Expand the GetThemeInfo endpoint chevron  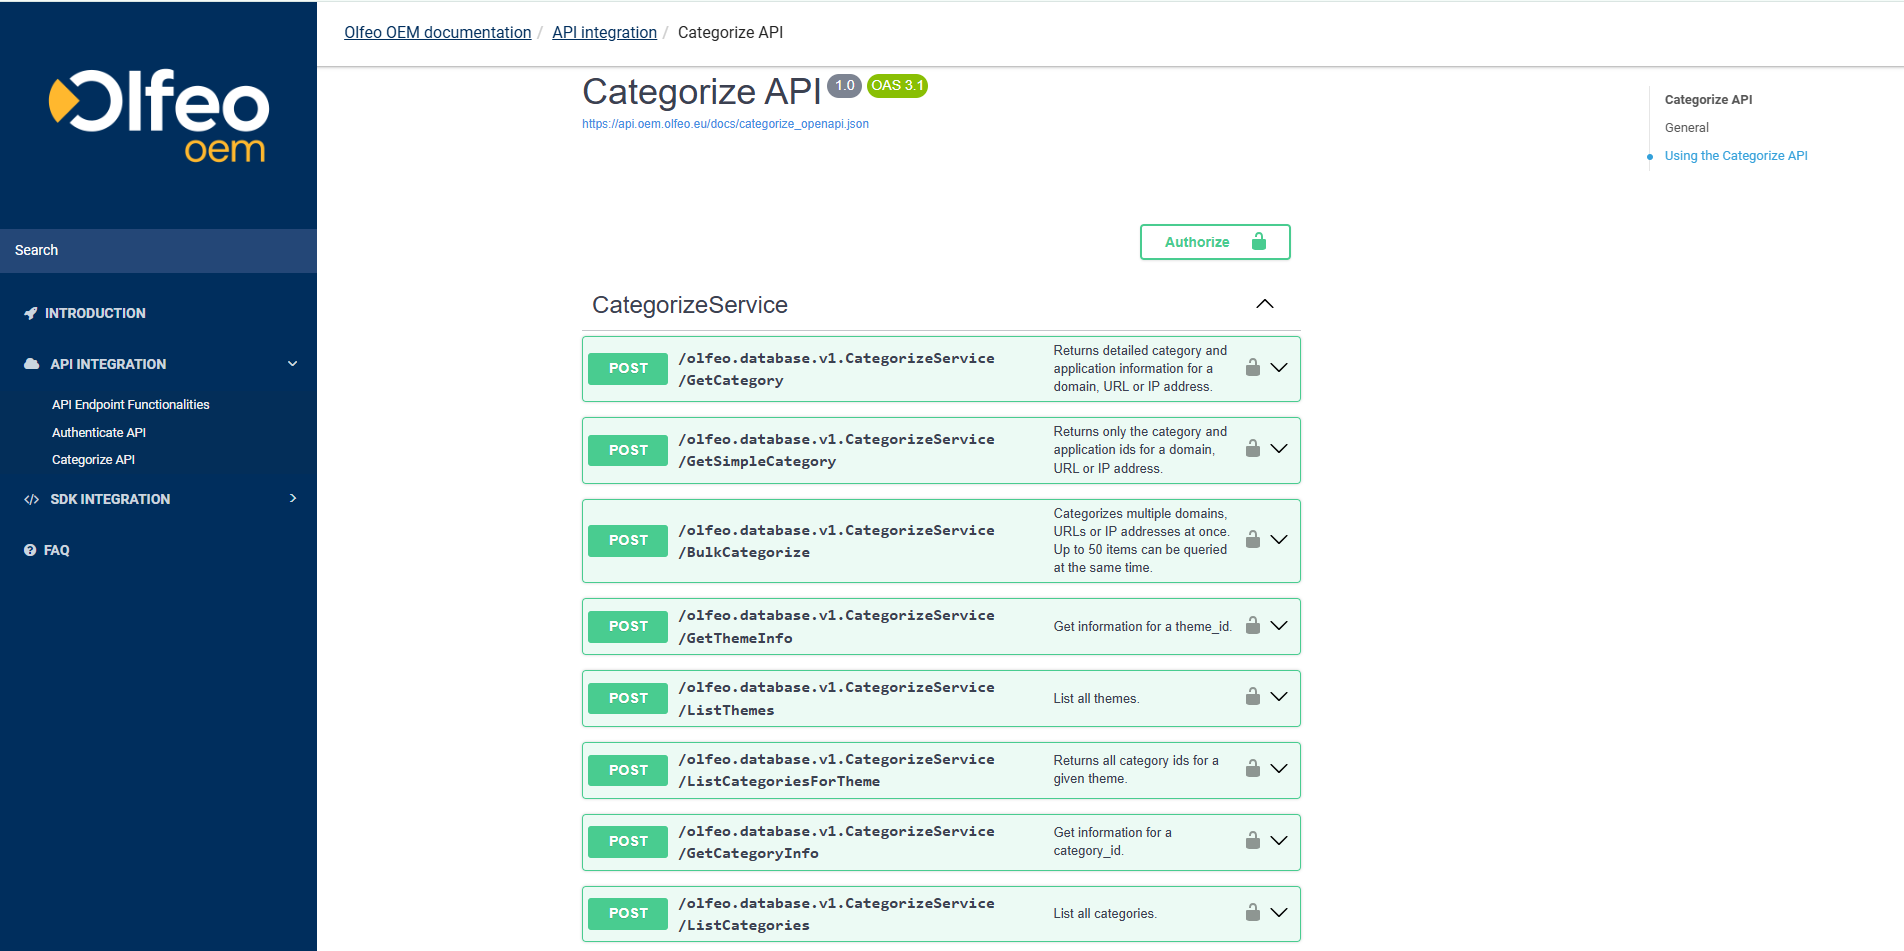[x=1279, y=626]
